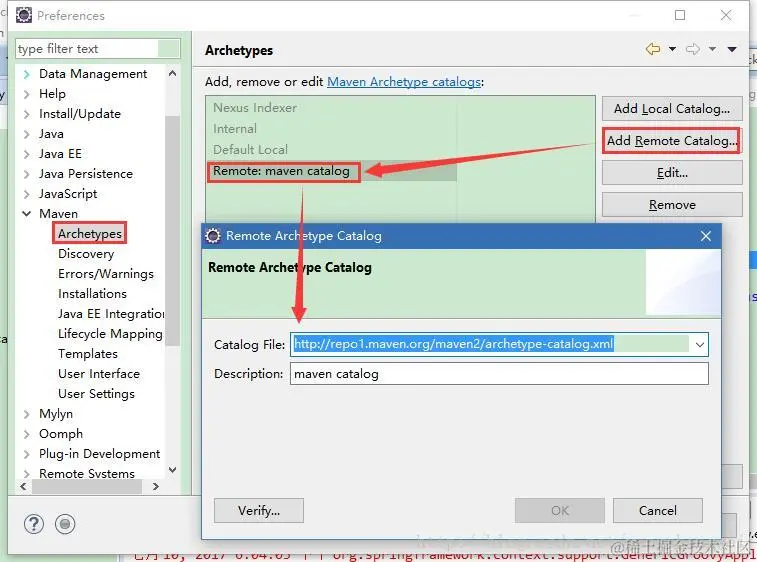
Task: Click Add Remote Catalog button
Action: pyautogui.click(x=672, y=141)
